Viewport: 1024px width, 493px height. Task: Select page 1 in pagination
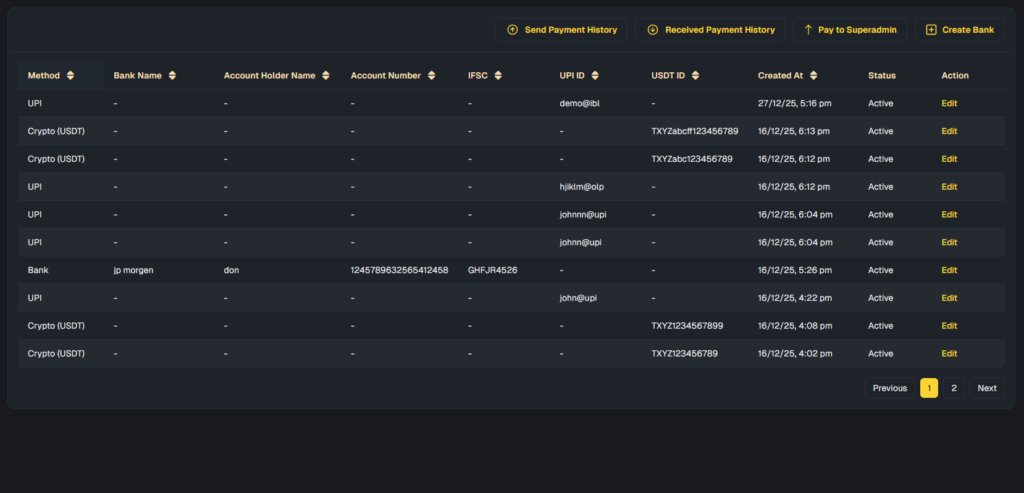929,388
